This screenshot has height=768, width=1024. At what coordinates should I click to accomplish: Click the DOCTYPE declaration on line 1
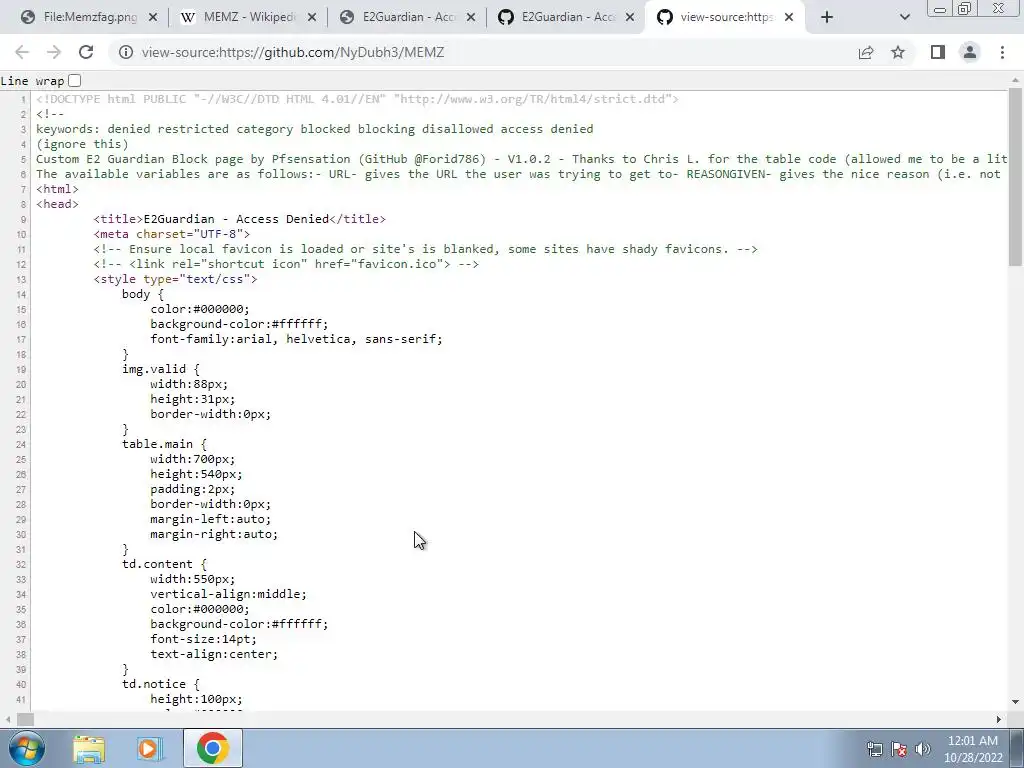[357, 99]
